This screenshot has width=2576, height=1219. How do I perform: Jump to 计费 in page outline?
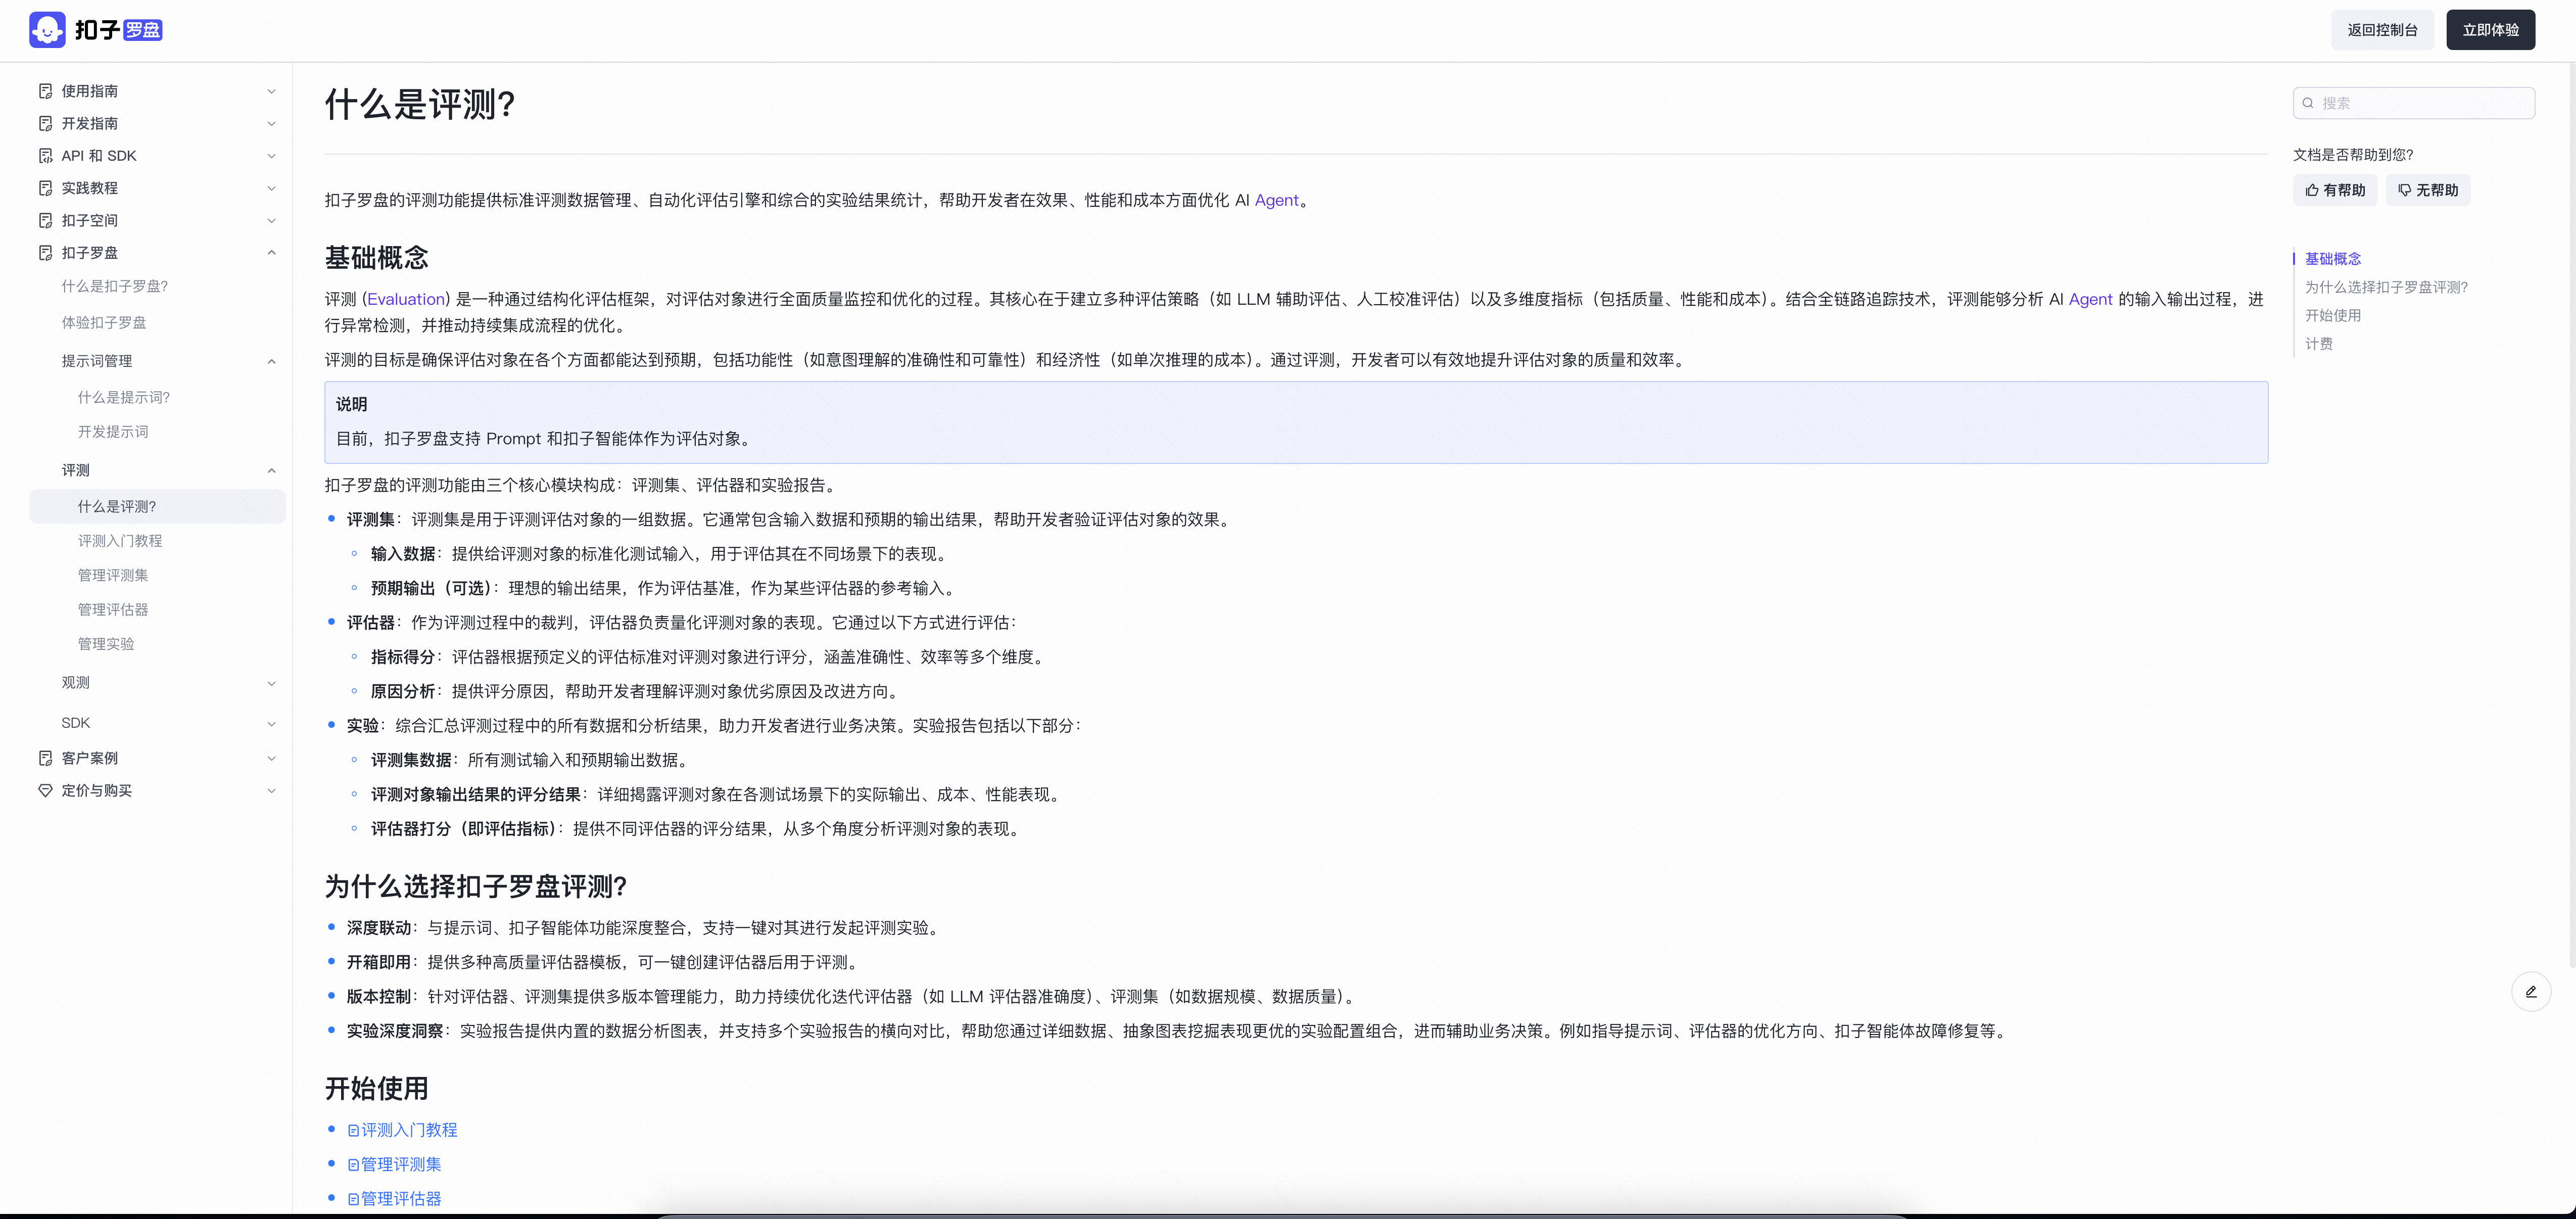(2318, 344)
